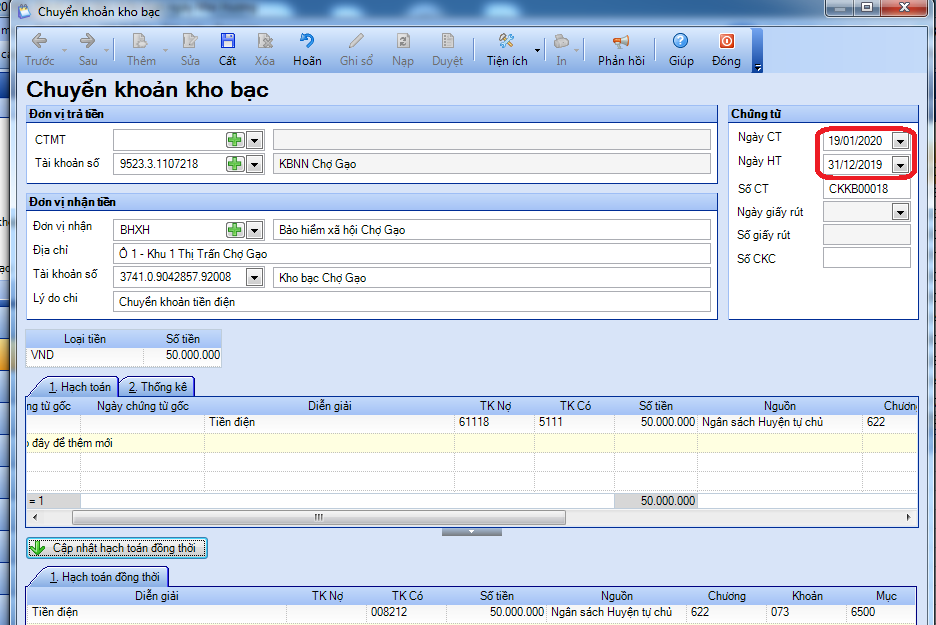This screenshot has height=625, width=936.
Task: Add new Đơn vị nhận with green plus
Action: [235, 230]
